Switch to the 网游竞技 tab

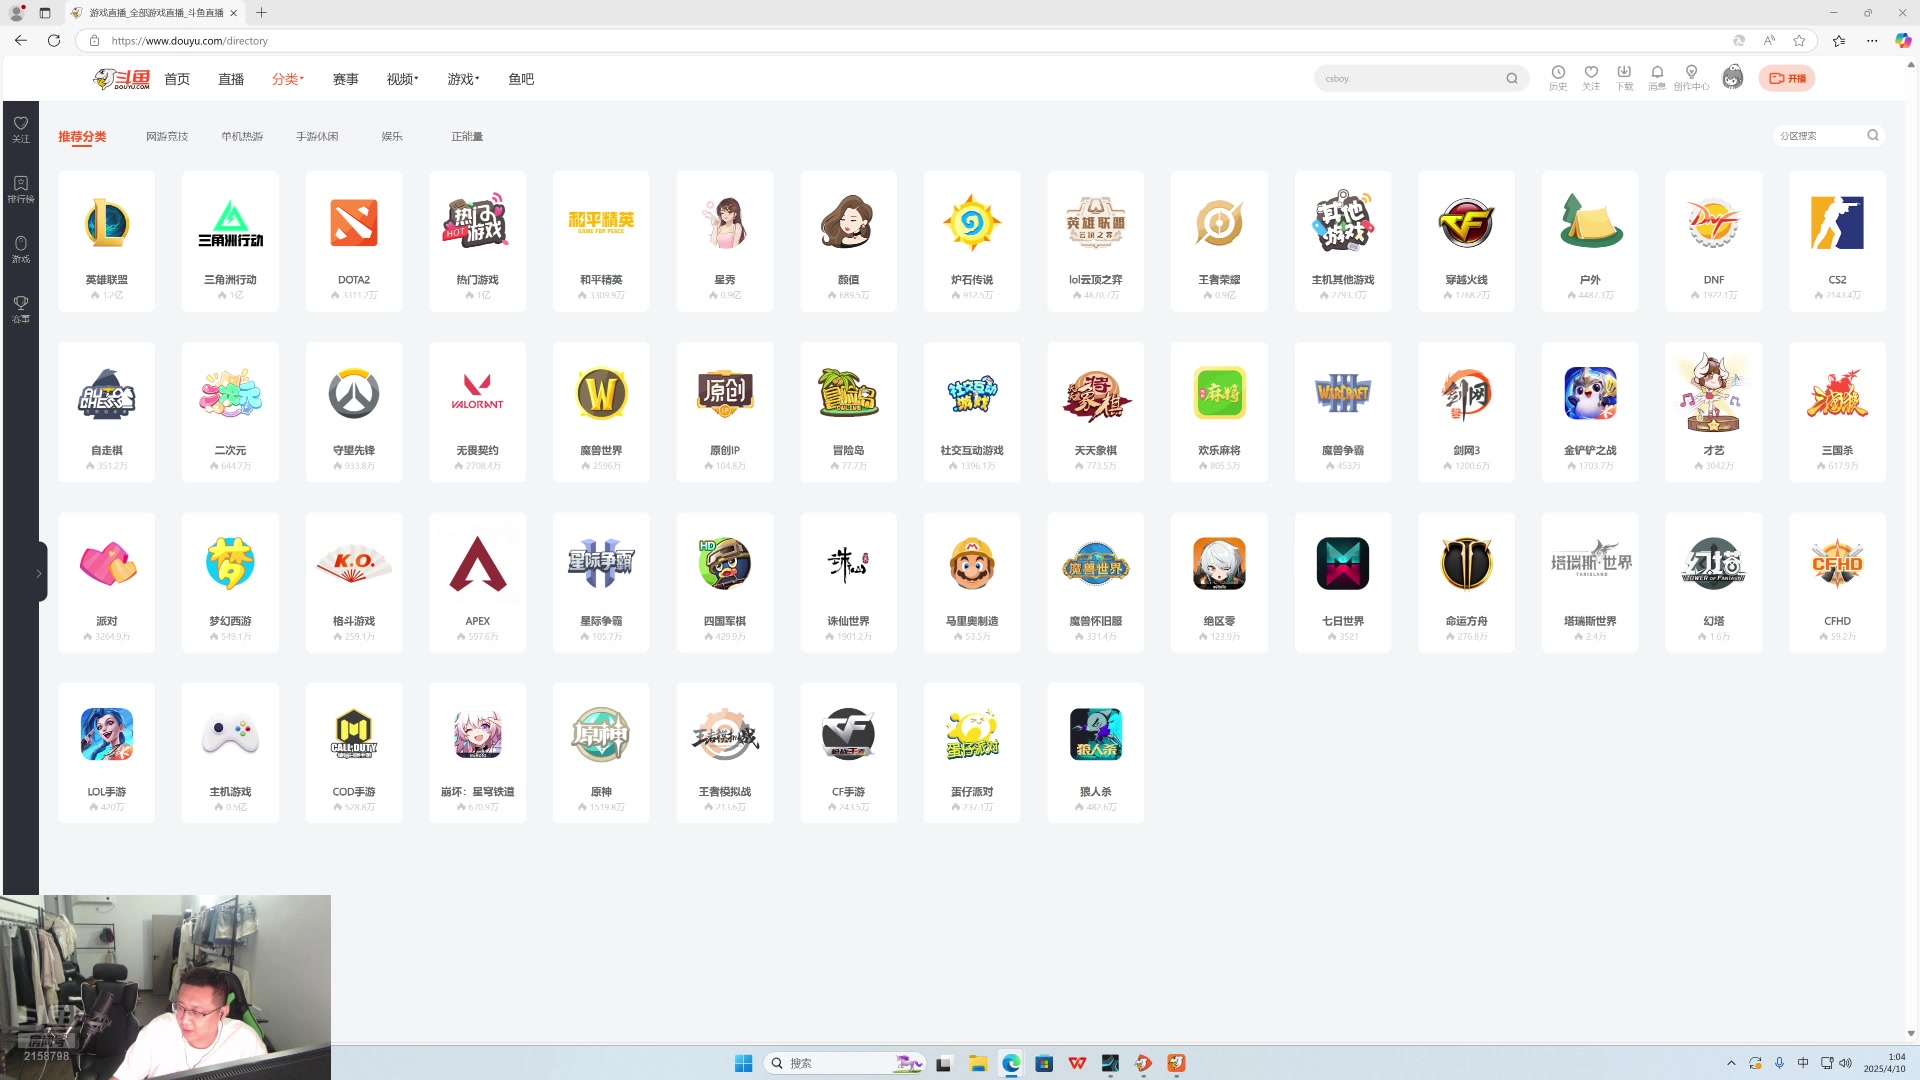click(167, 137)
